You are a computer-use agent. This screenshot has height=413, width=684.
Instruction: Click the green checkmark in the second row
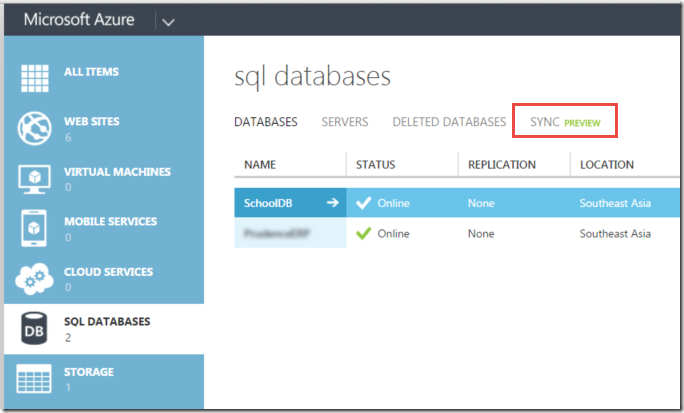363,233
